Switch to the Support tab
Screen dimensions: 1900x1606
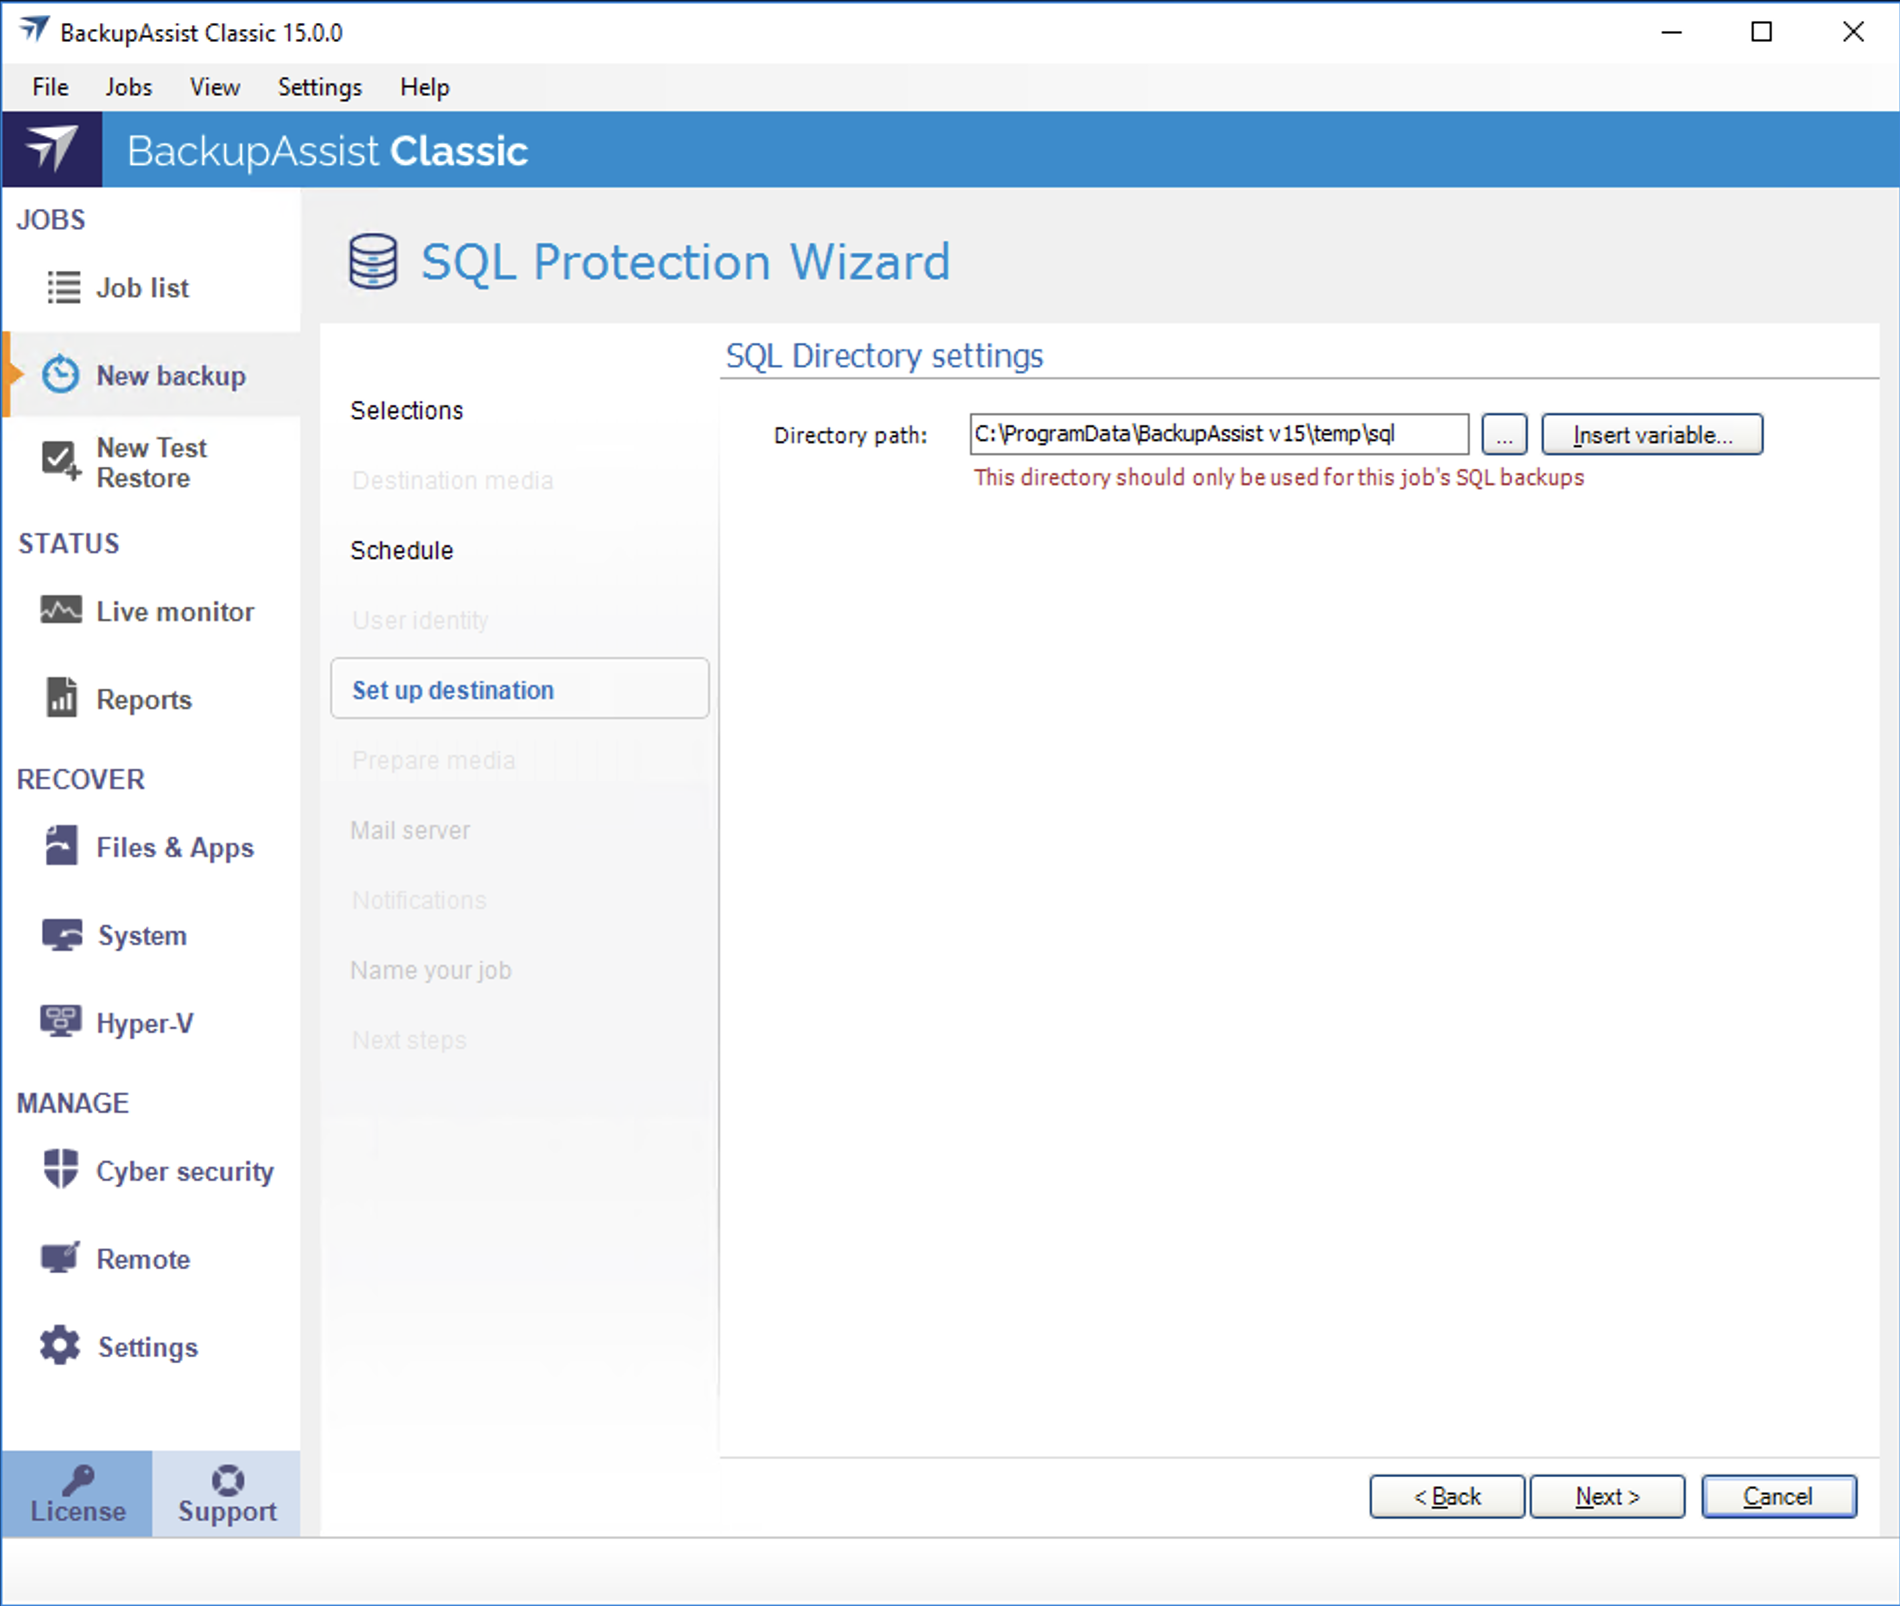click(x=227, y=1494)
